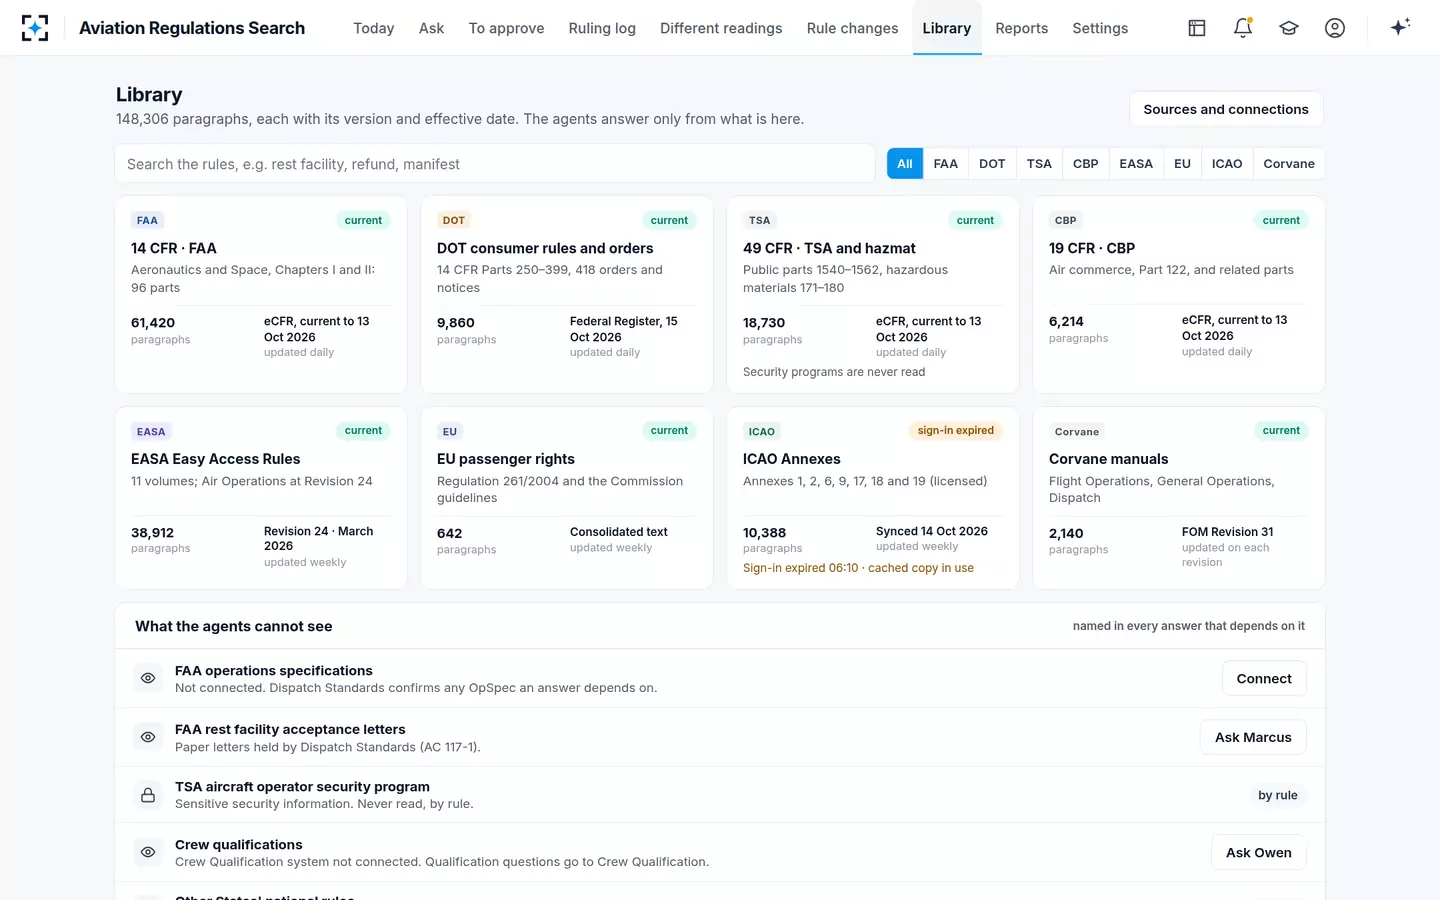Open the Reports tab
The width and height of the screenshot is (1440, 900).
(1021, 28)
